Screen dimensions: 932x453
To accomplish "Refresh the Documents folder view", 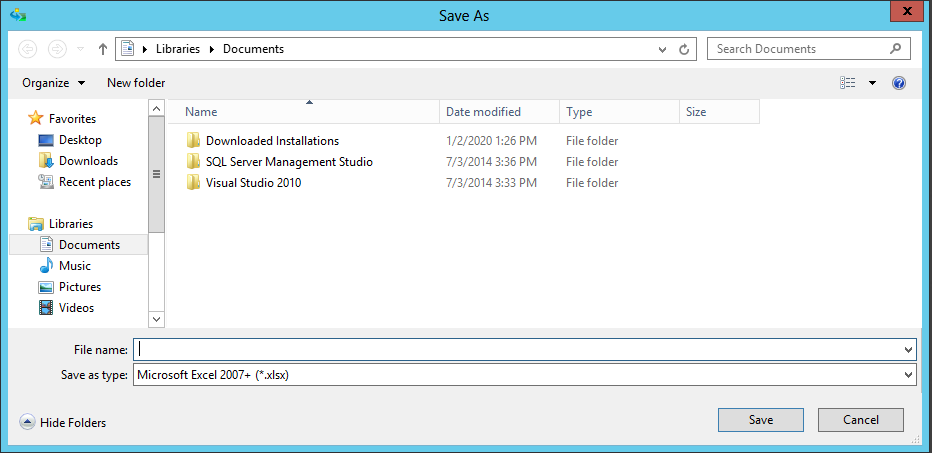I will point(685,49).
